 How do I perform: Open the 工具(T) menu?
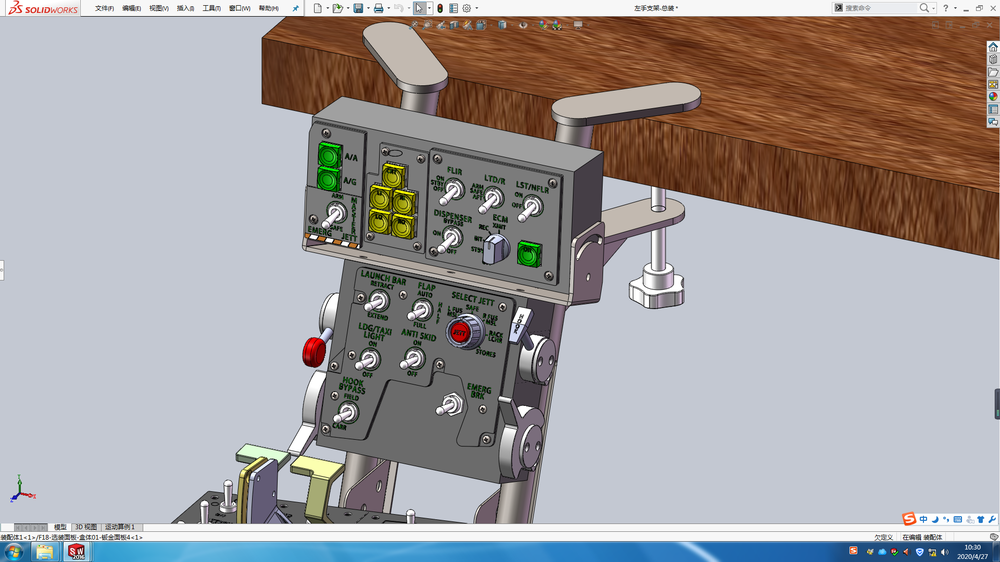212,8
